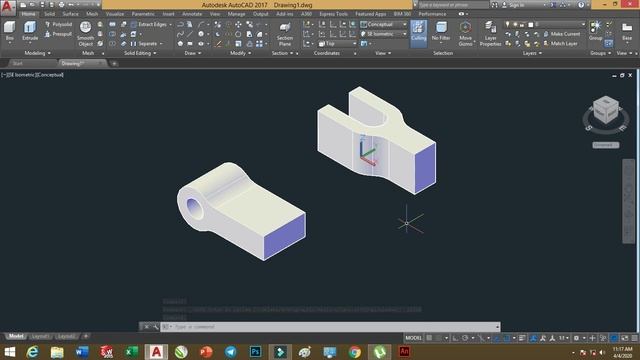The image size is (640, 360).
Task: Click the Extrude tool
Action: tap(30, 31)
